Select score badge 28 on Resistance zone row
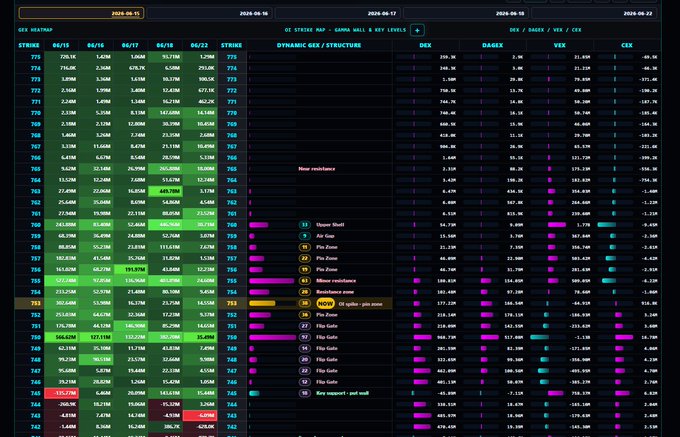 coord(304,292)
